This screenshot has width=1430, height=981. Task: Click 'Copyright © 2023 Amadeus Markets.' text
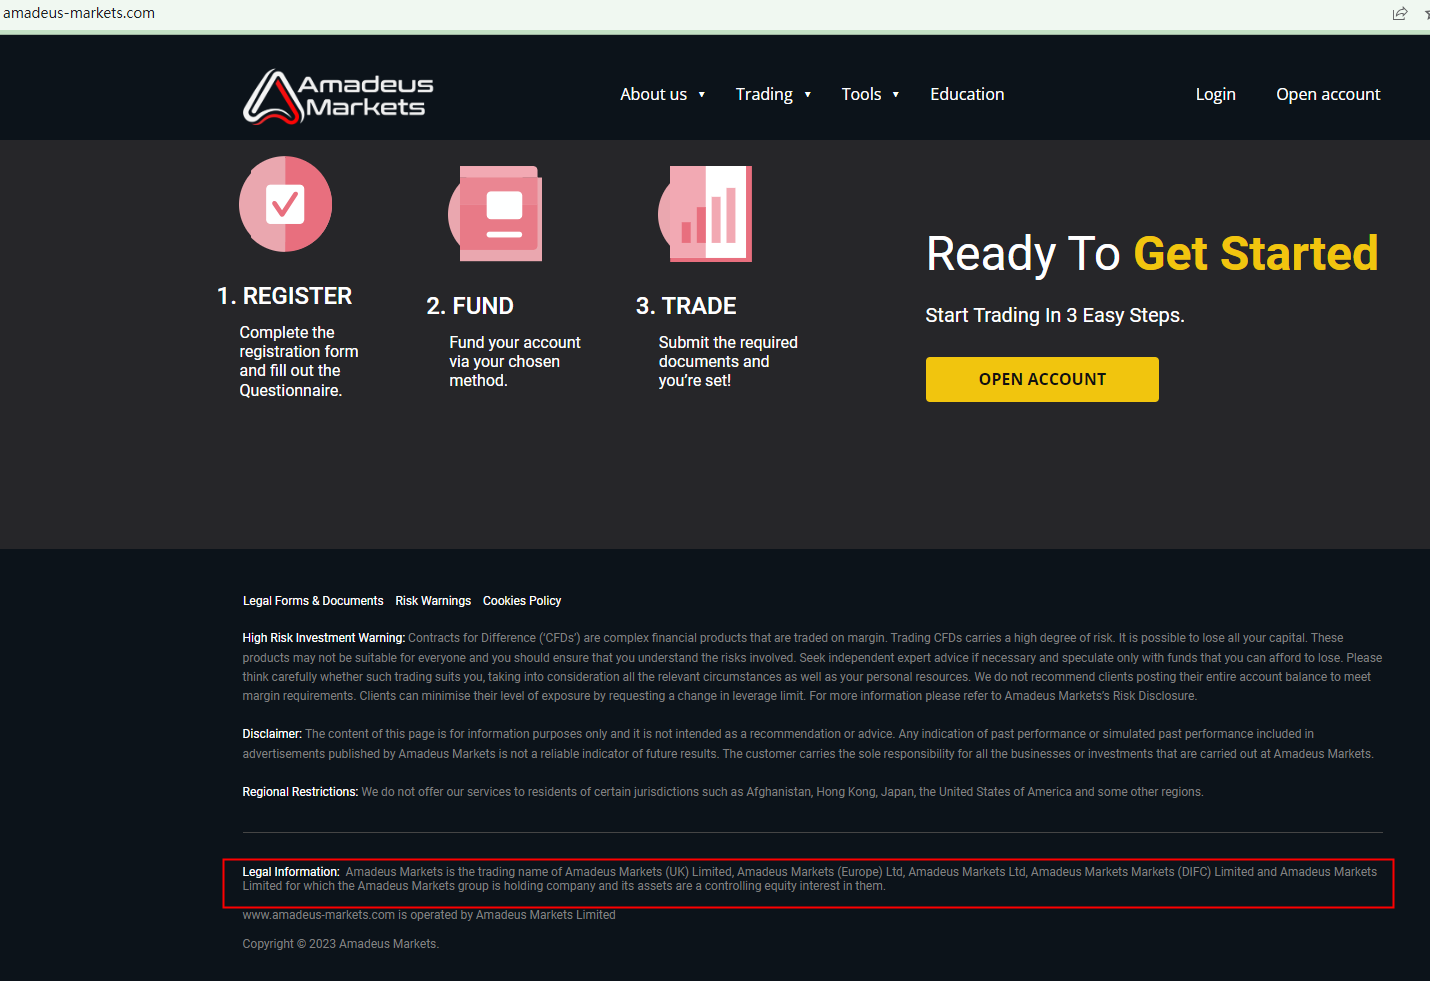click(341, 944)
